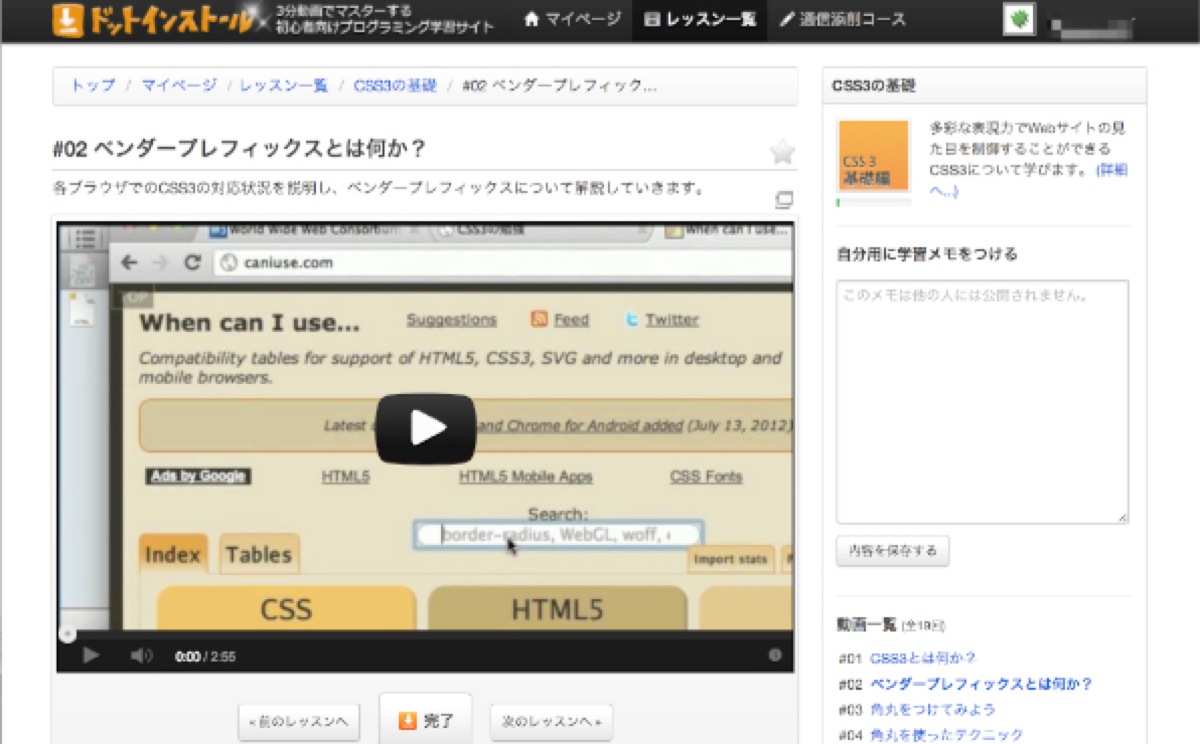
Task: Mute the video with the speaker icon
Action: 141,656
